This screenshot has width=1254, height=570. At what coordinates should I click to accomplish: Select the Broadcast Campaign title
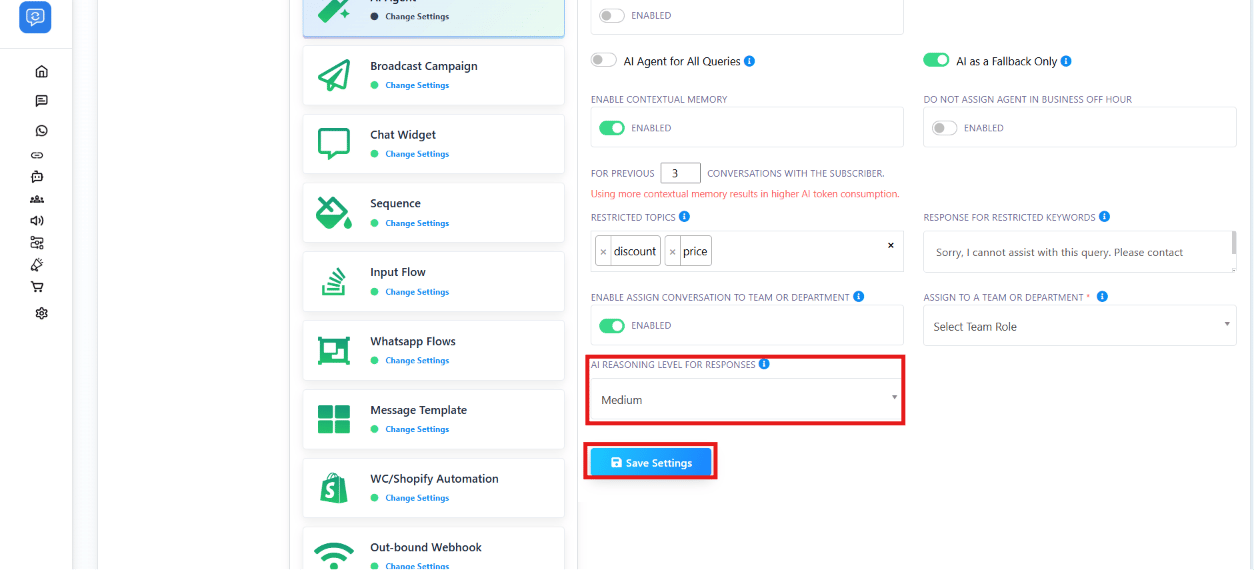click(x=424, y=66)
